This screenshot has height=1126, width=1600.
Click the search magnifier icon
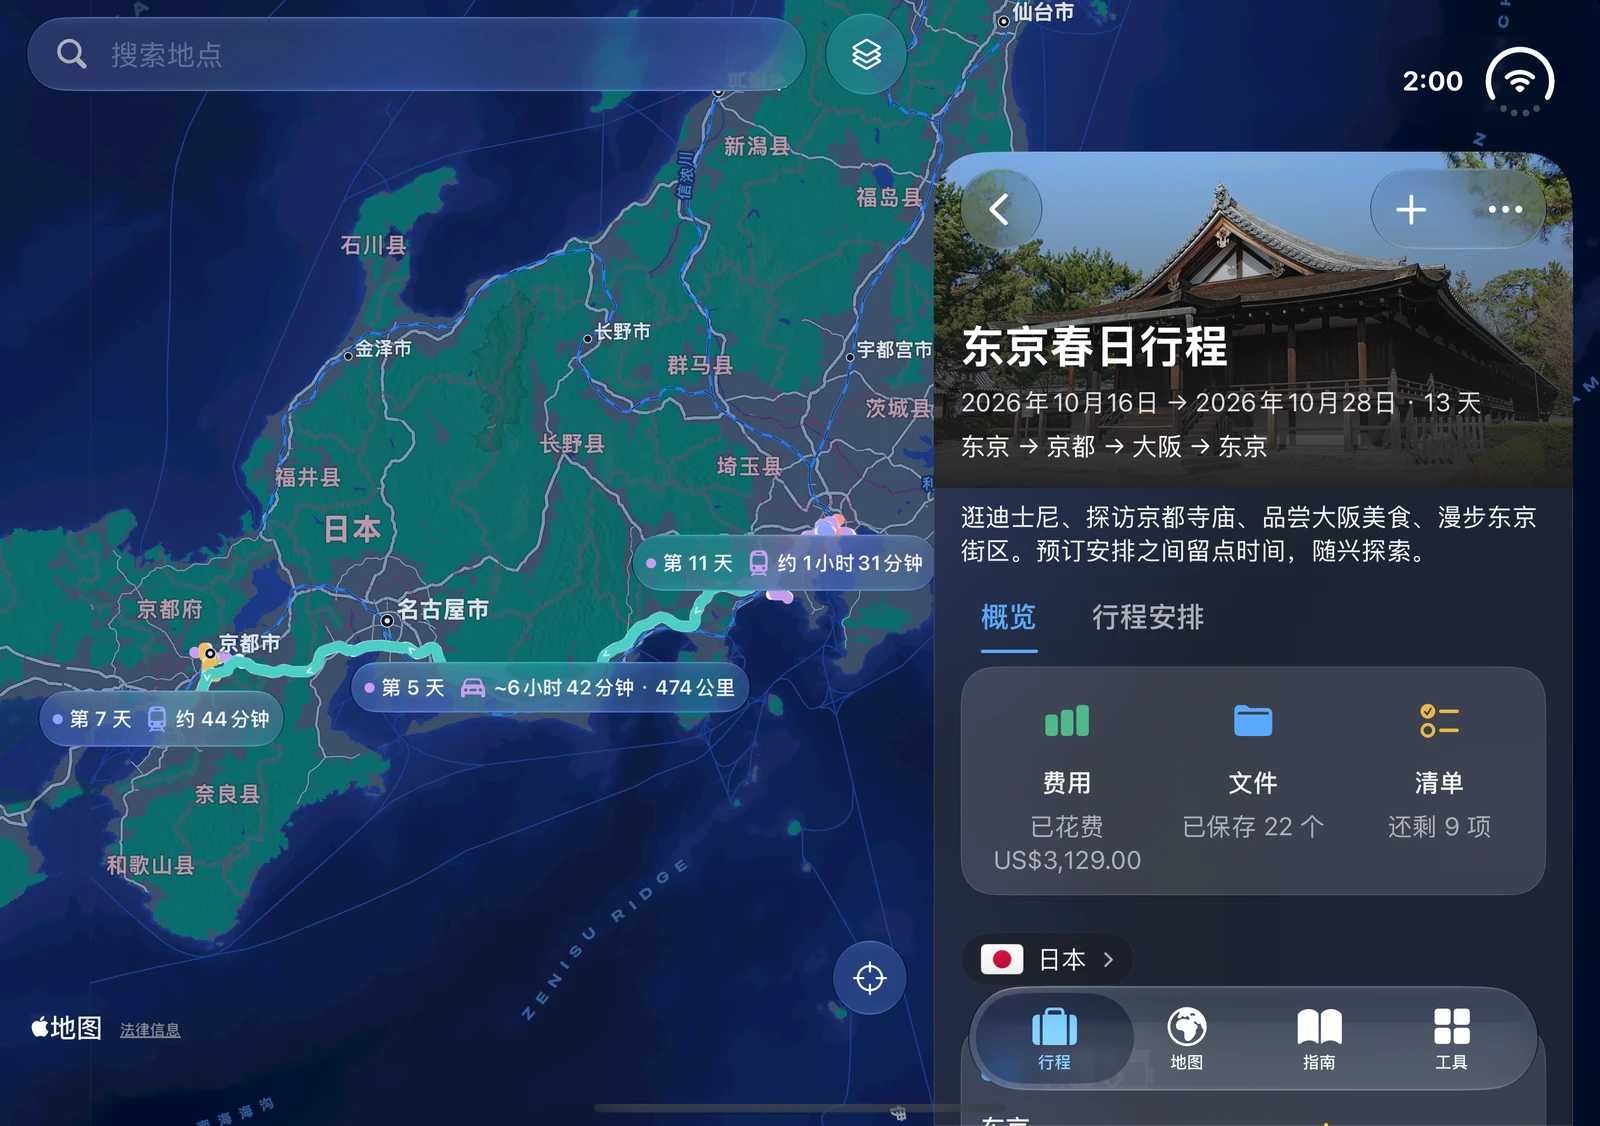coord(71,54)
